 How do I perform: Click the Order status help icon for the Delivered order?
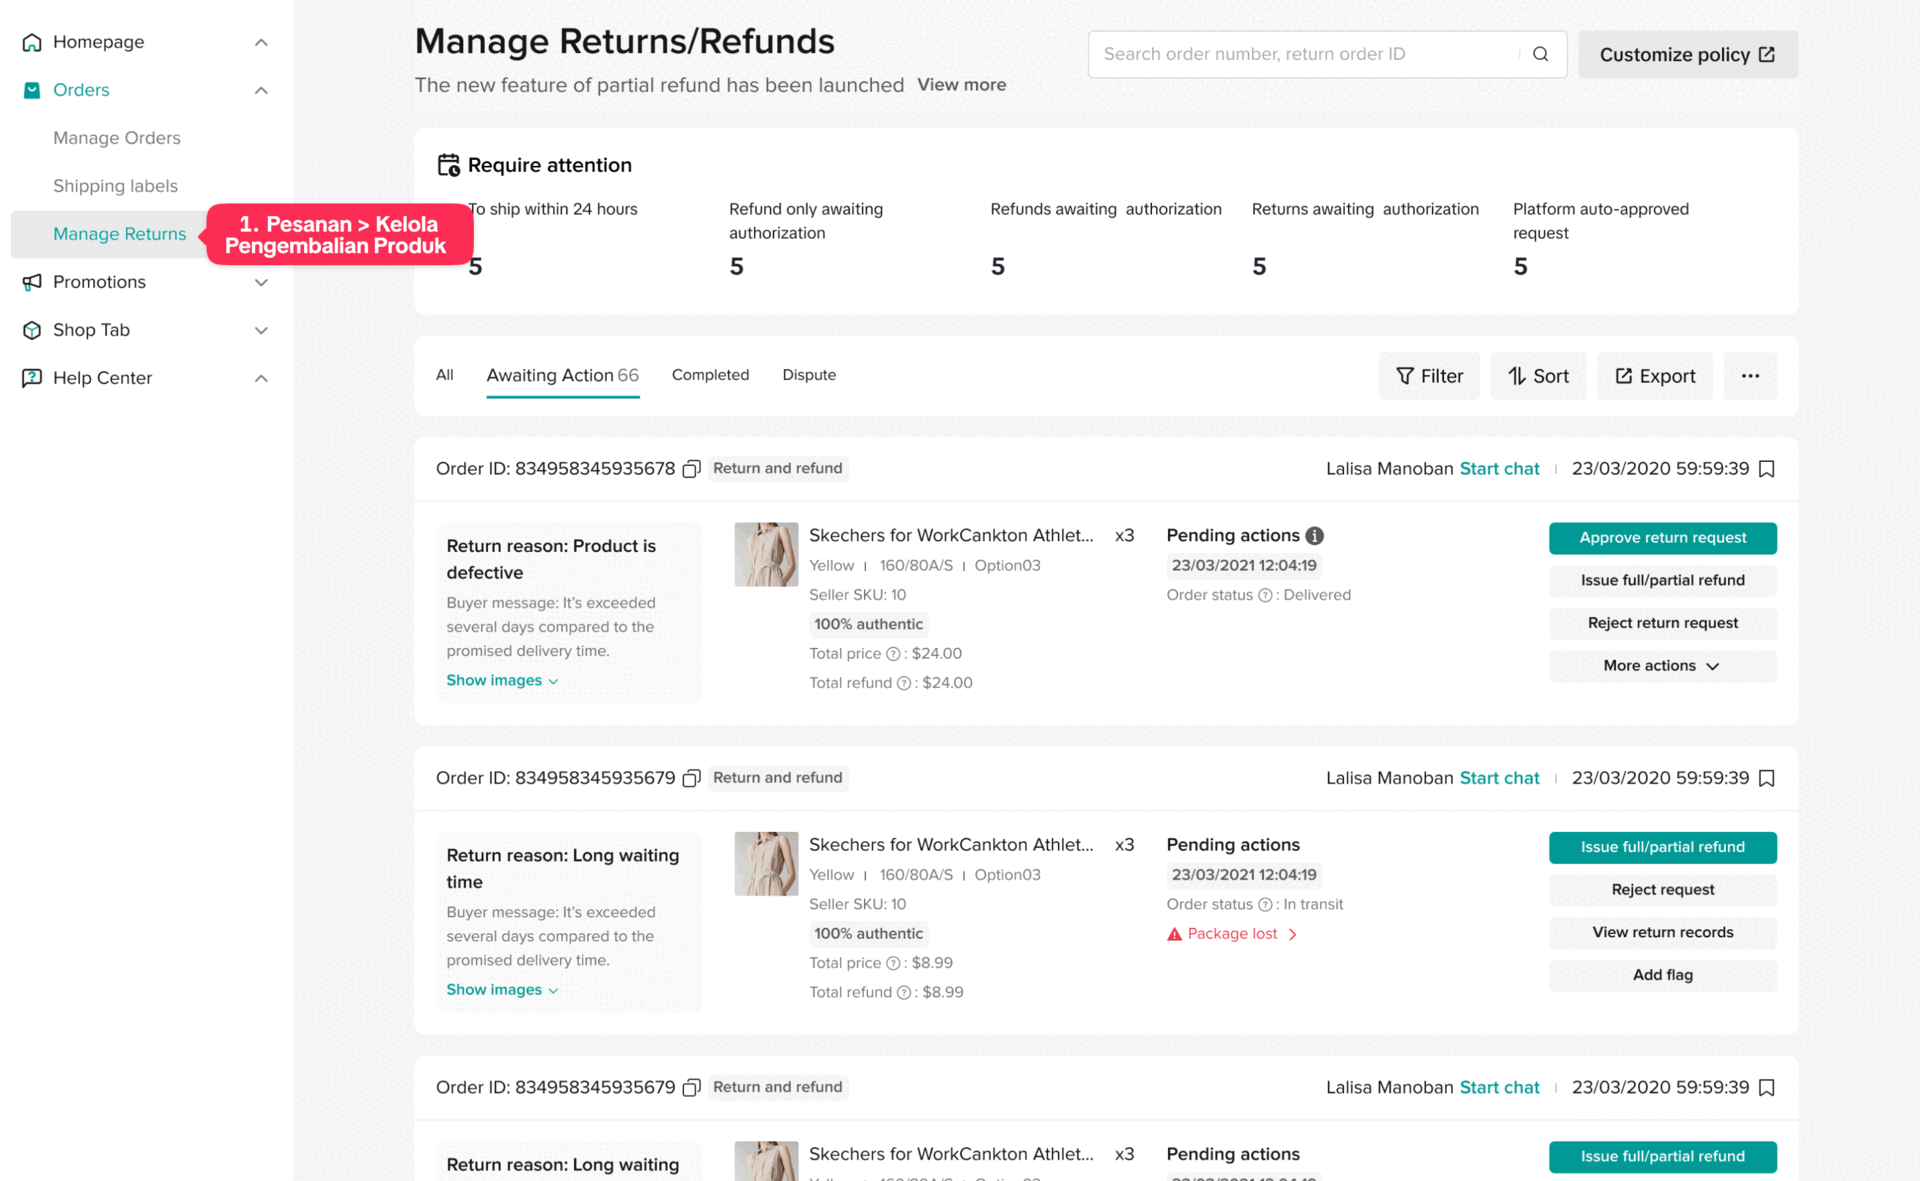click(x=1265, y=595)
